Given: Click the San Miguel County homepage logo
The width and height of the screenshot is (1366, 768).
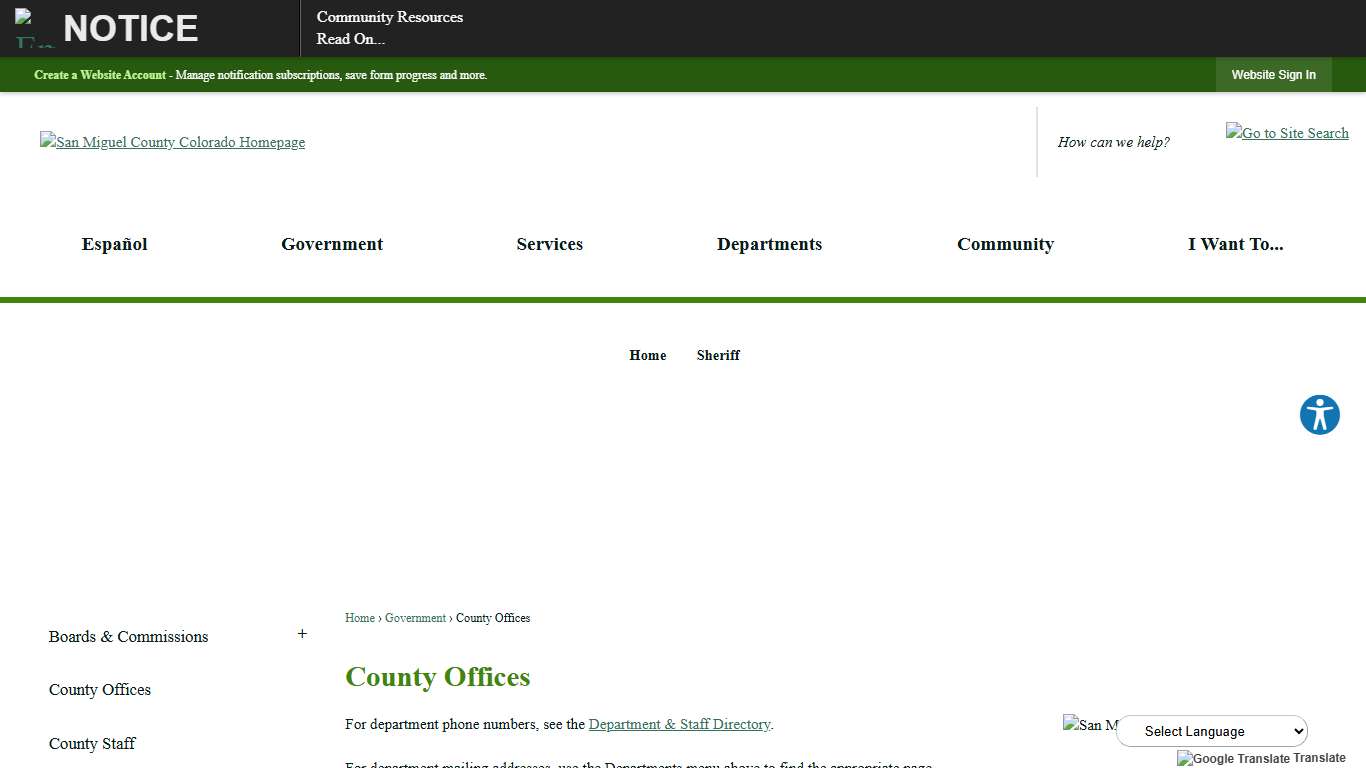Looking at the screenshot, I should pos(172,142).
